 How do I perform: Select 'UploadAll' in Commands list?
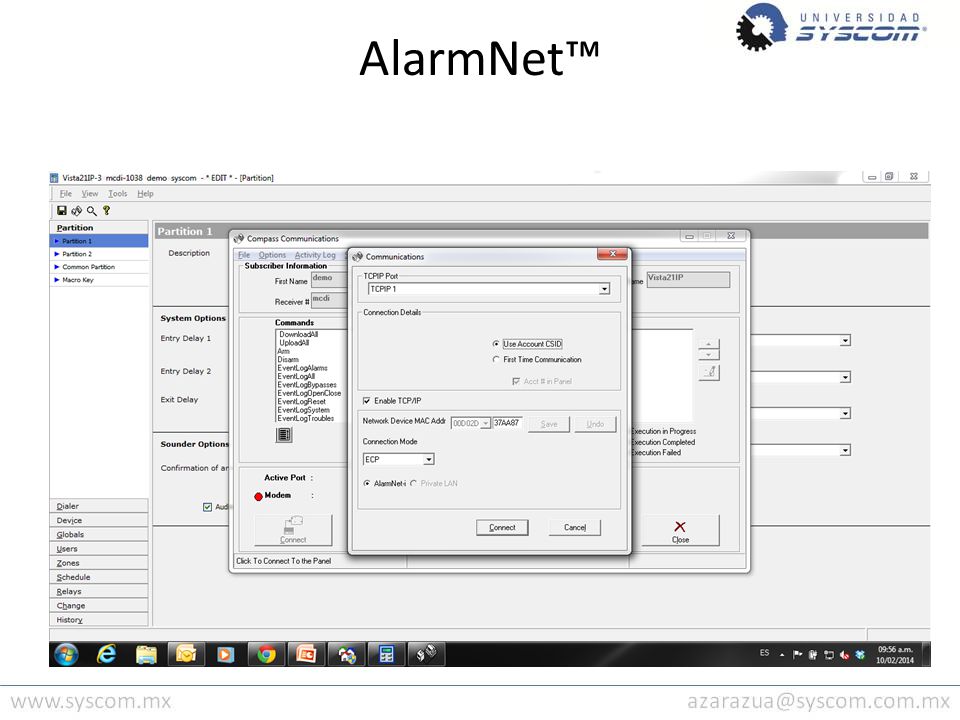(x=294, y=343)
